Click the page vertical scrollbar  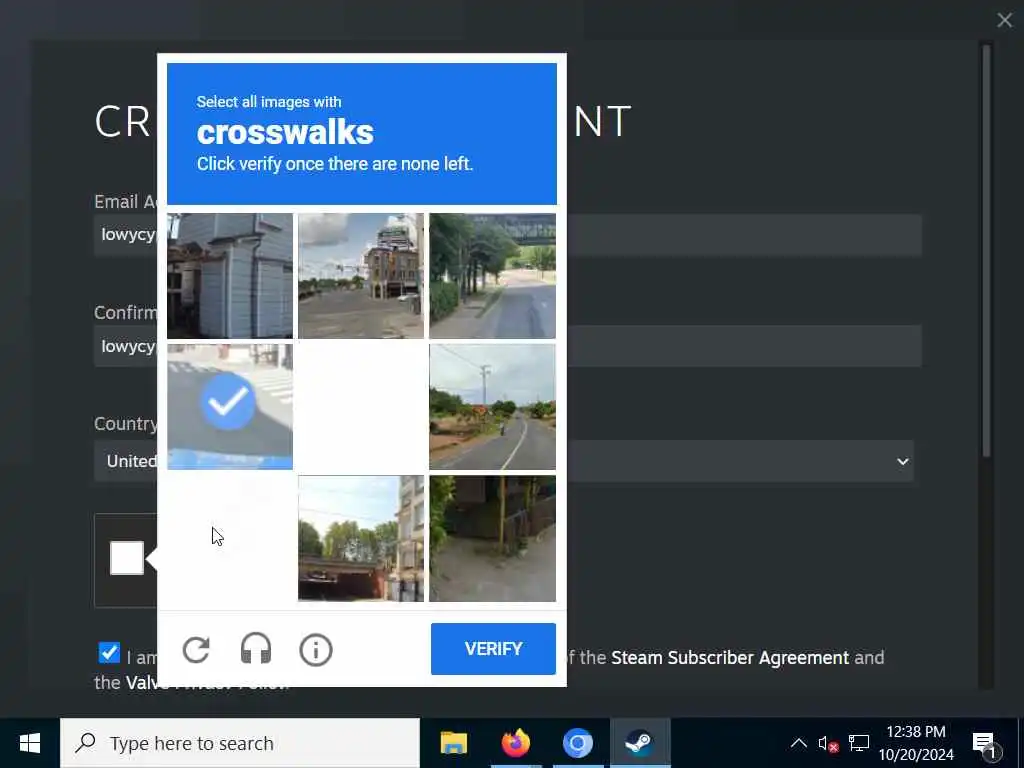pos(986,251)
